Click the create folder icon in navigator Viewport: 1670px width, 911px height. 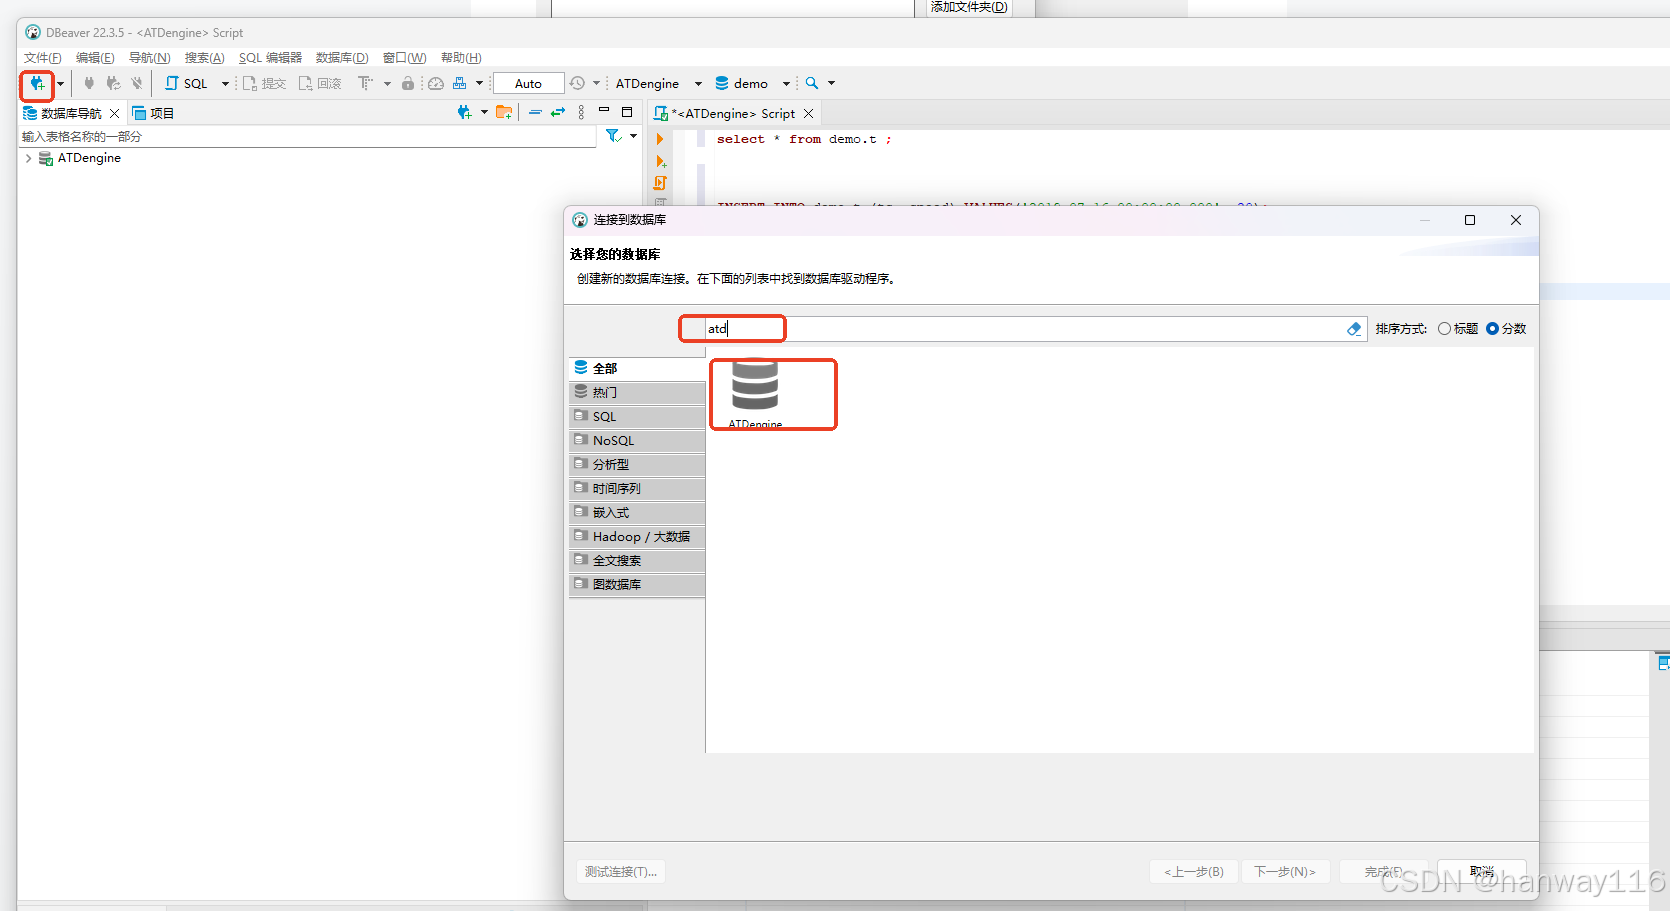[x=504, y=113]
